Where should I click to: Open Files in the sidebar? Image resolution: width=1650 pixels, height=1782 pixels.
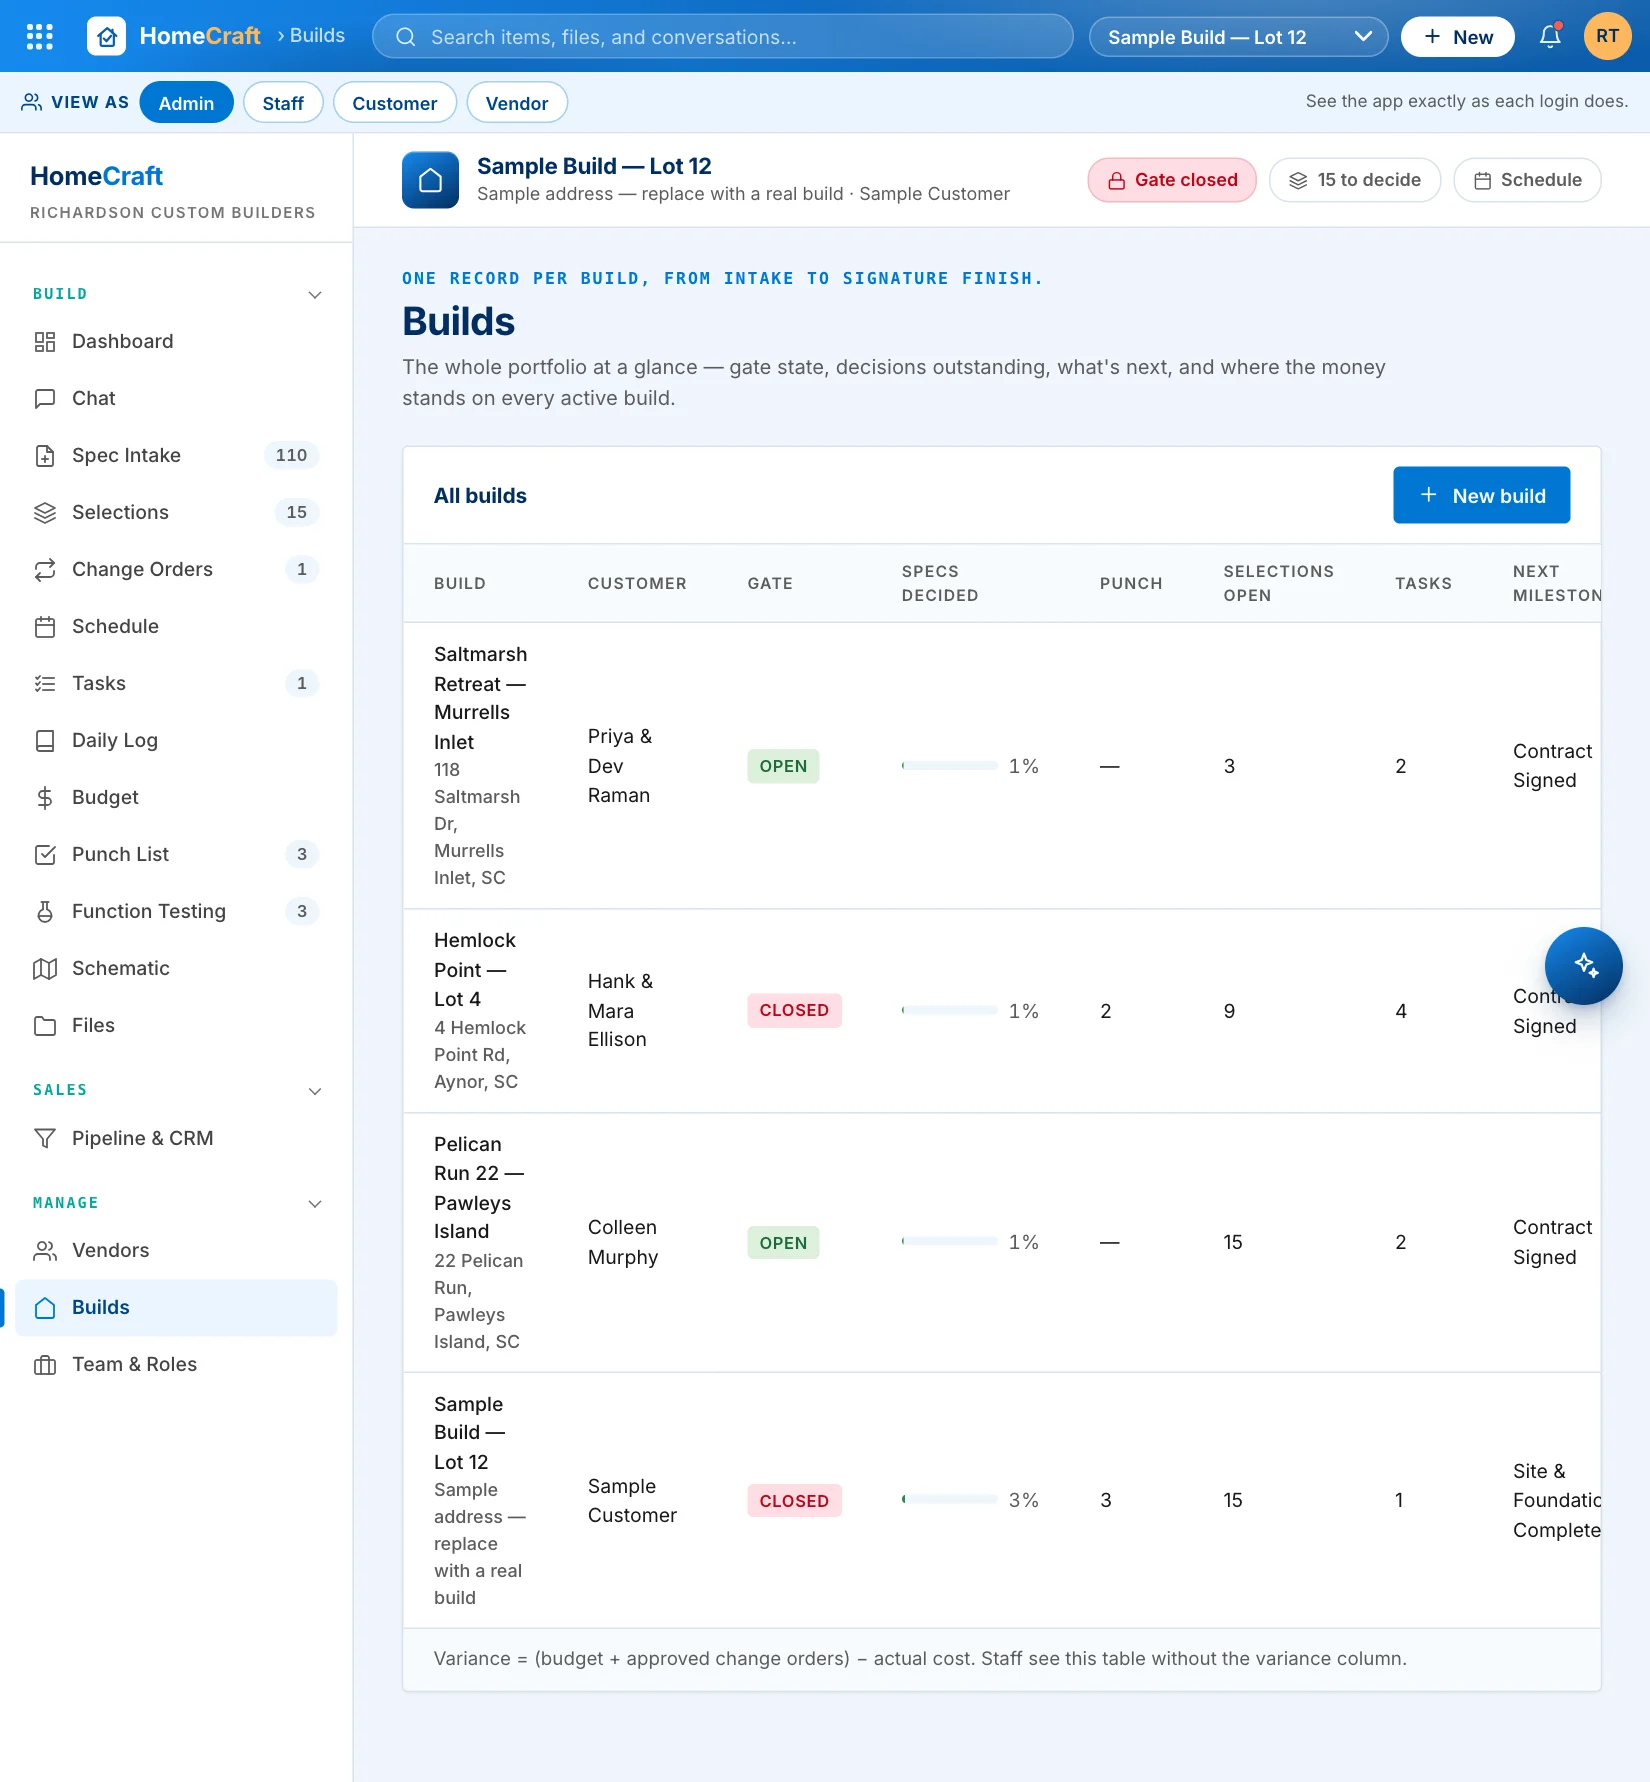coord(176,1026)
